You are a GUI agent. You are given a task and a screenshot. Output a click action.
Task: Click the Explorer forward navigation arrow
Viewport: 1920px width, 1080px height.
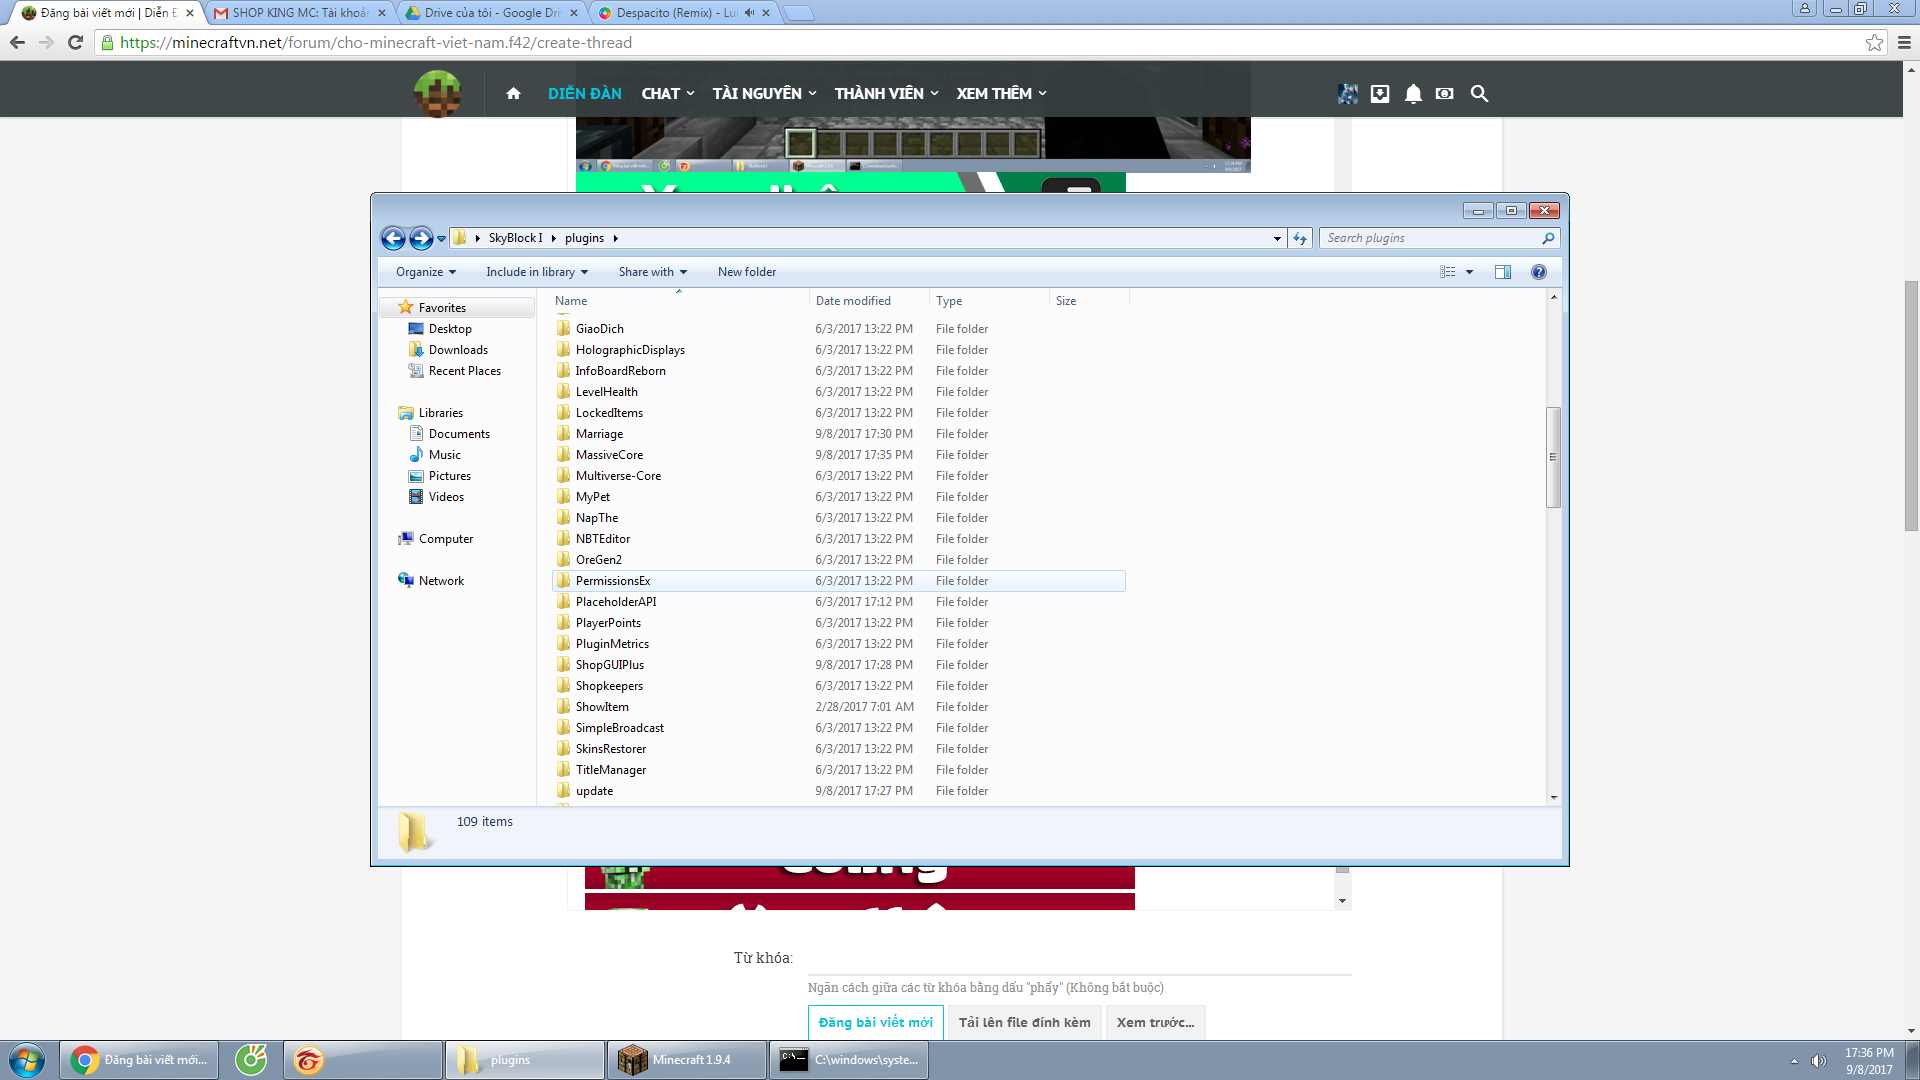[421, 238]
